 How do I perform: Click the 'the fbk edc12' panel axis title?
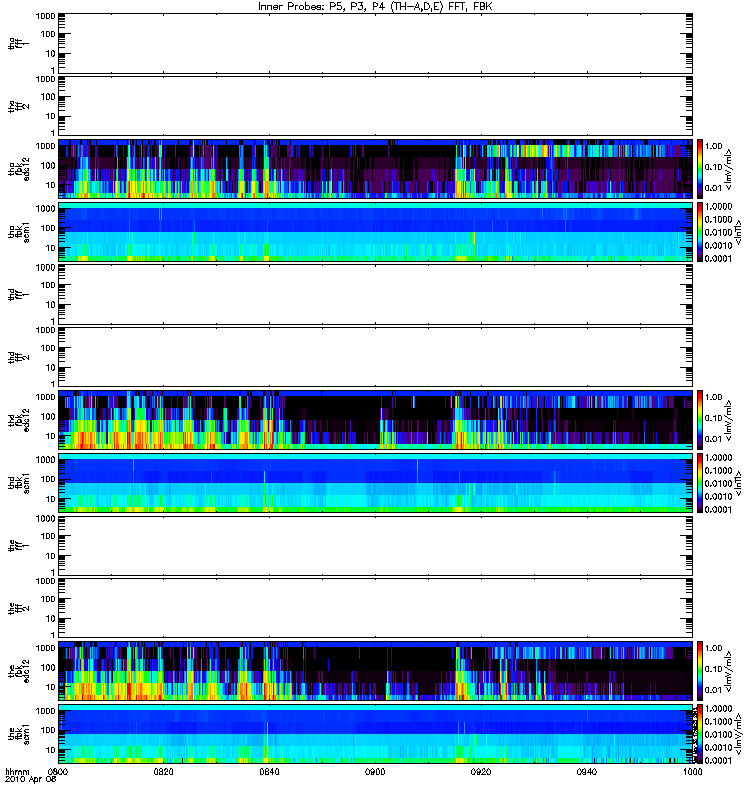18,671
